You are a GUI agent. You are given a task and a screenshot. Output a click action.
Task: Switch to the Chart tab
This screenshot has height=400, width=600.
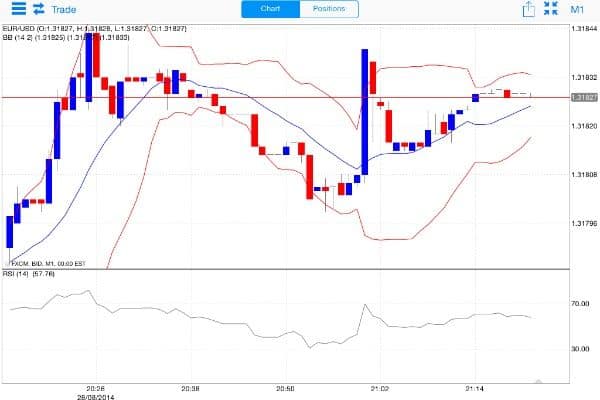(x=271, y=9)
